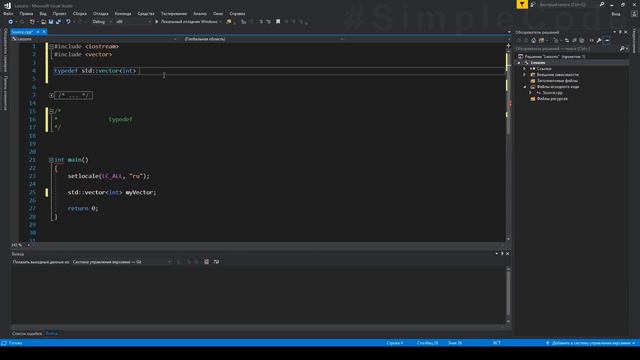
Task: Click on myVector declaration line
Action: pyautogui.click(x=112, y=192)
